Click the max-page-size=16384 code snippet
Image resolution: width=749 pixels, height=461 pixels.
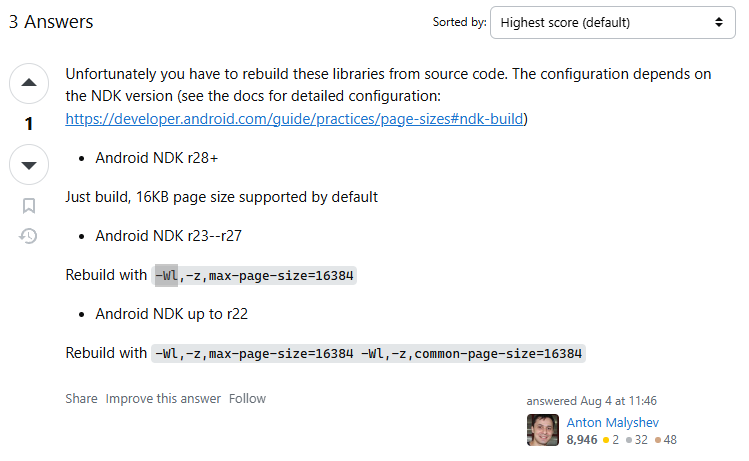coord(254,276)
